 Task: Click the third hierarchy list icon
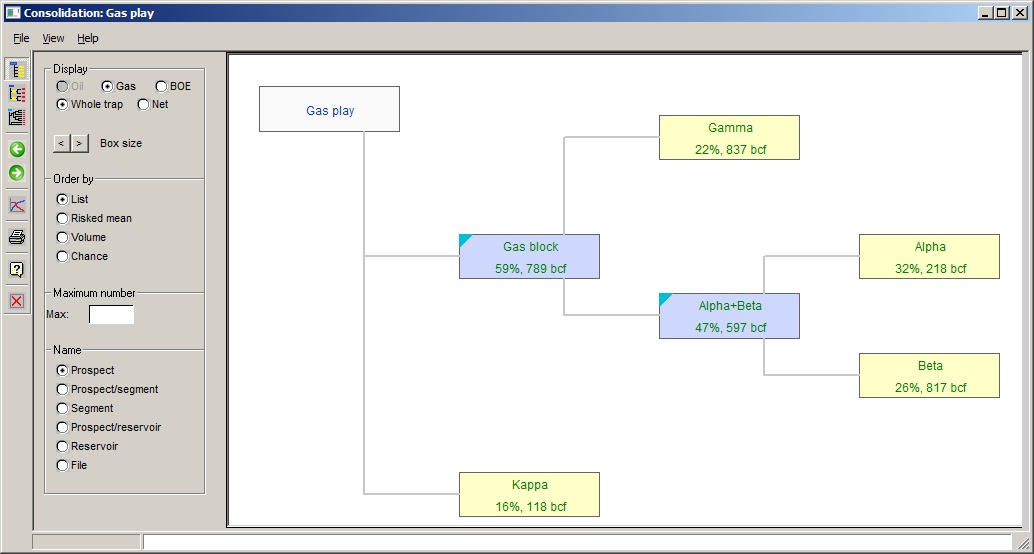tap(17, 118)
